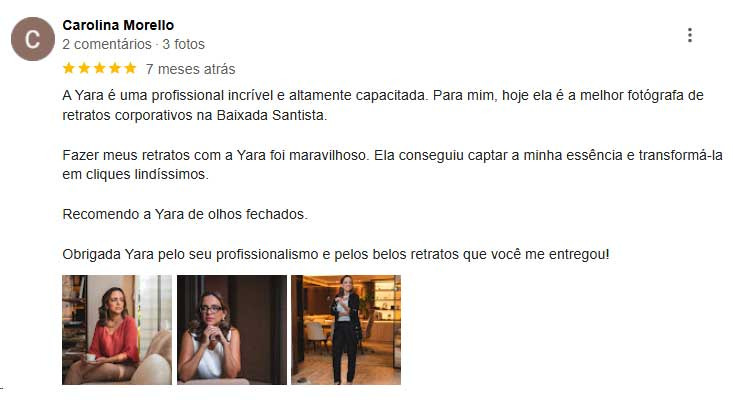This screenshot has height=410, width=733.
Task: Click the "7 meses atrás" timestamp
Action: pyautogui.click(x=190, y=69)
